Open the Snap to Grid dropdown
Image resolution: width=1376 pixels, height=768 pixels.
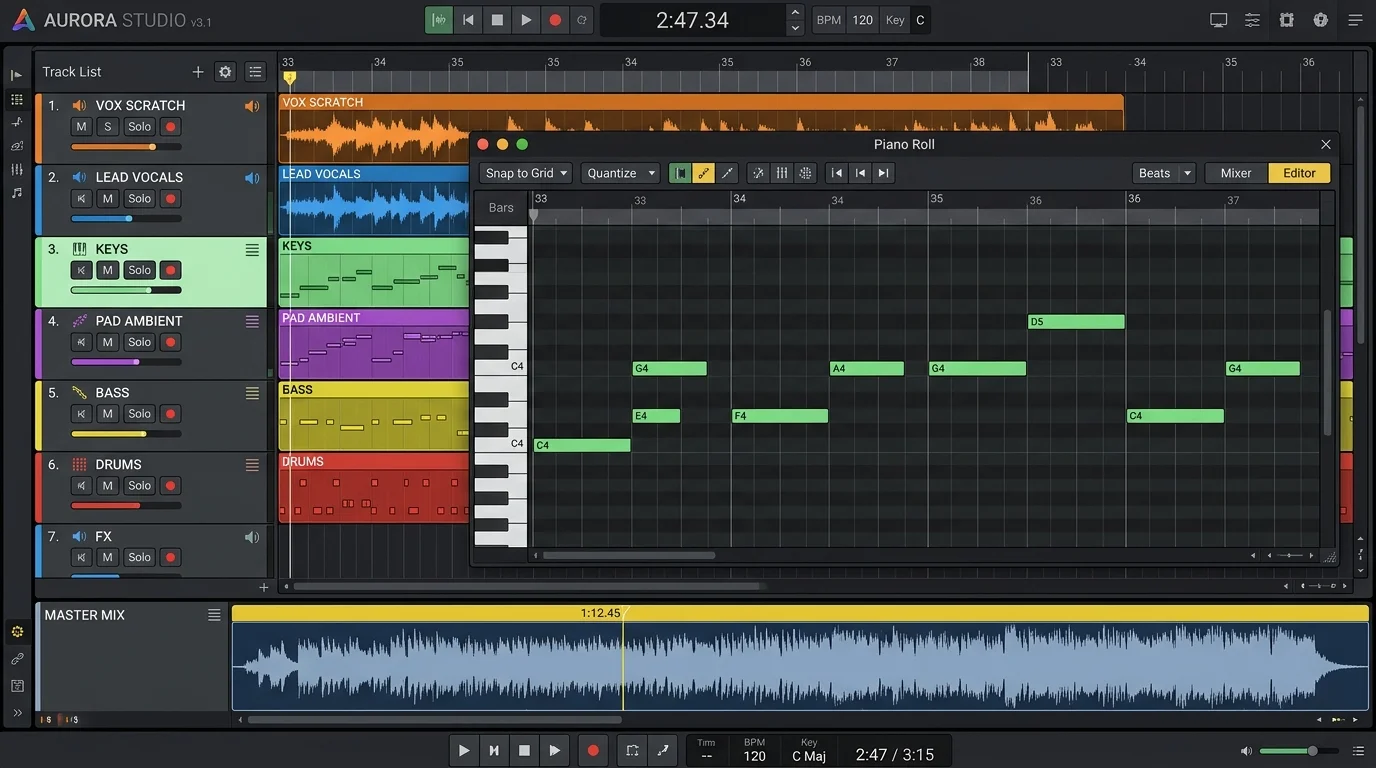525,173
